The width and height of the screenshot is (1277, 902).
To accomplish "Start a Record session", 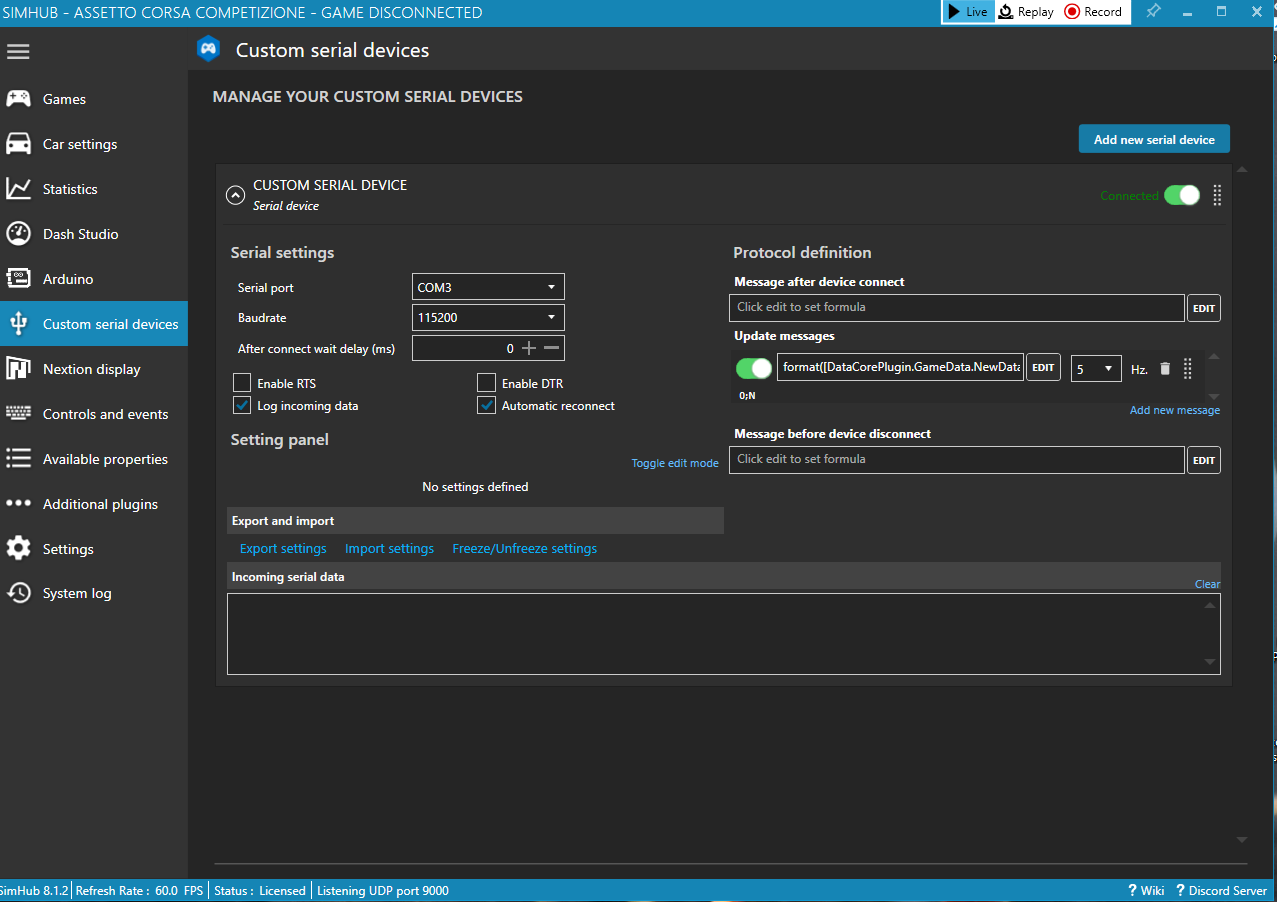I will tap(1092, 12).
